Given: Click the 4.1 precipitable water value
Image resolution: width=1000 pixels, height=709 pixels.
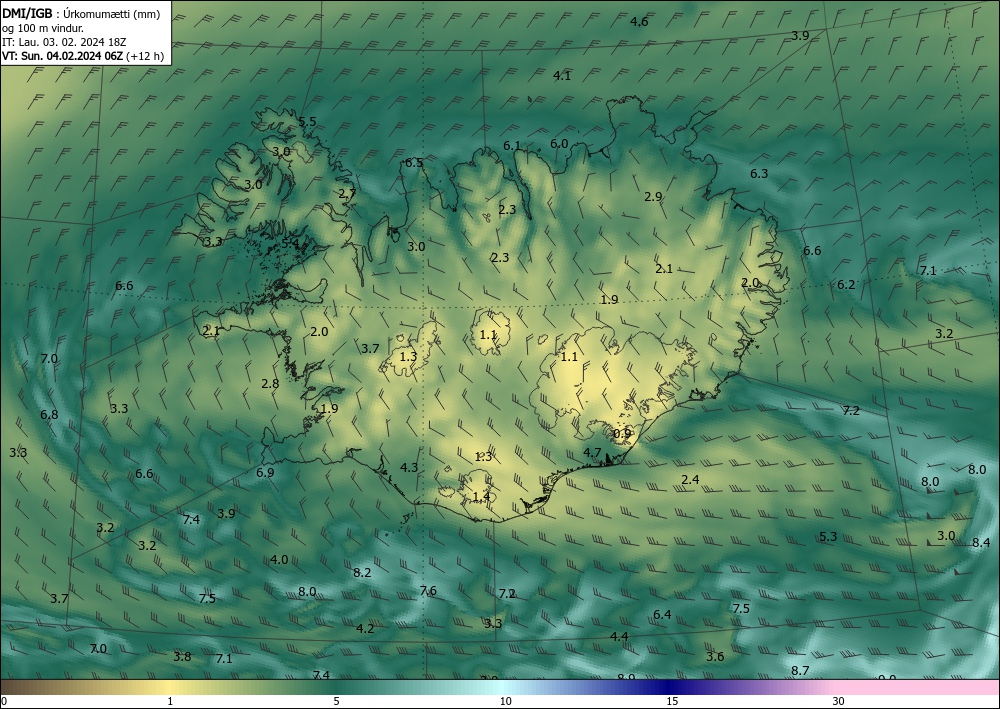Looking at the screenshot, I should (562, 76).
